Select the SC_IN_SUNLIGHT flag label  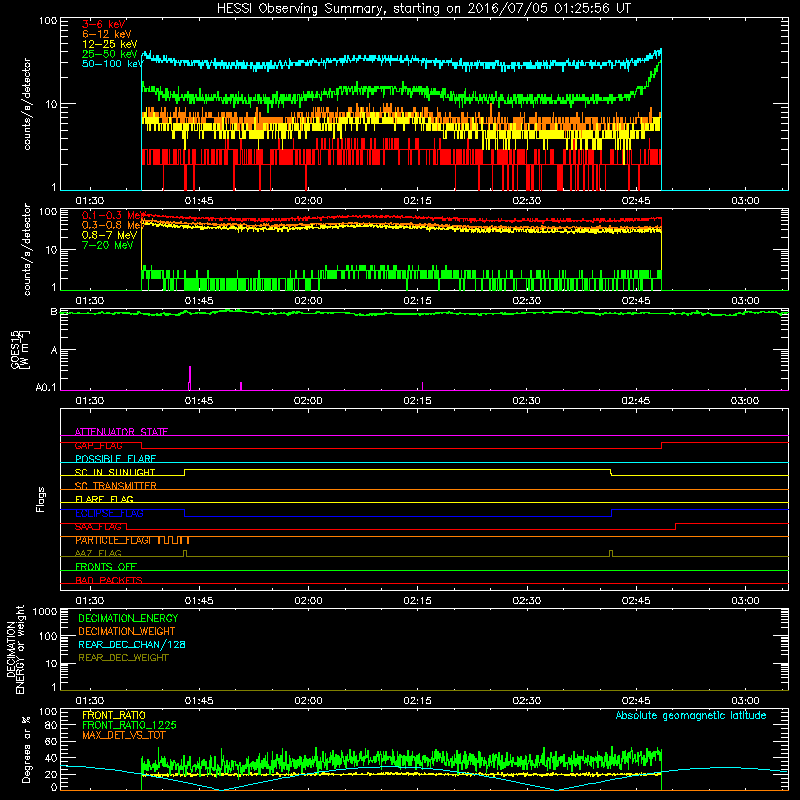click(115, 472)
